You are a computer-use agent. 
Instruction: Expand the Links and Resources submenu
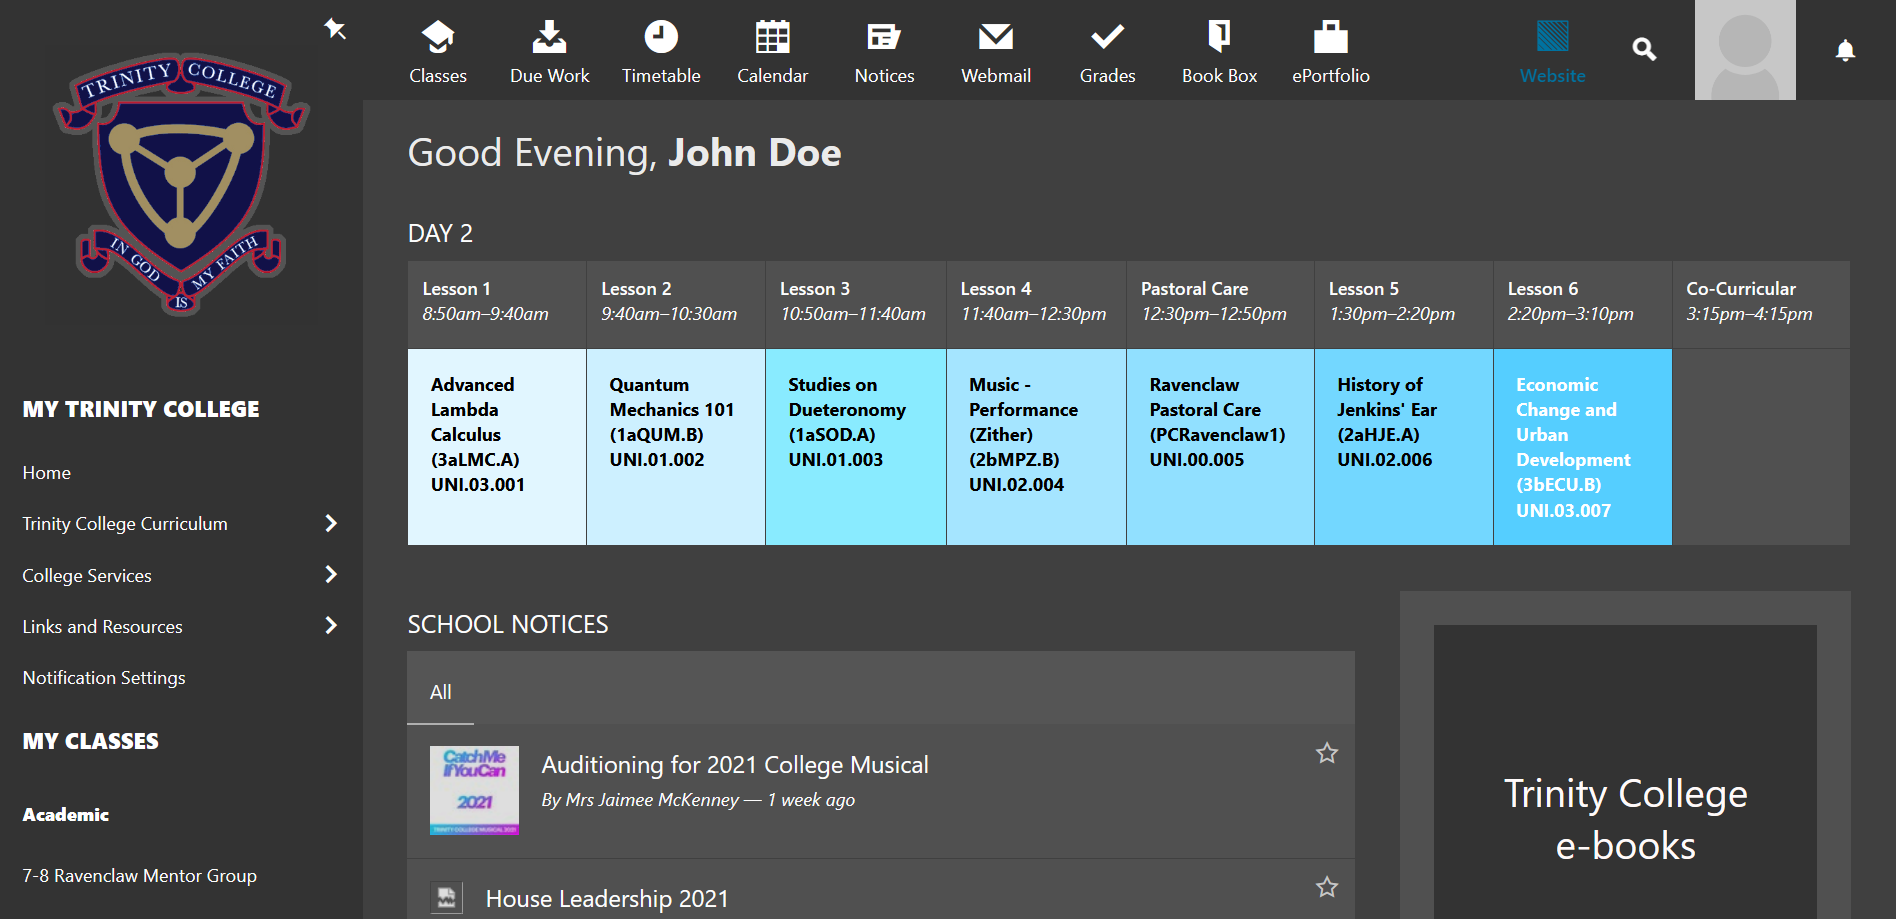pos(331,626)
